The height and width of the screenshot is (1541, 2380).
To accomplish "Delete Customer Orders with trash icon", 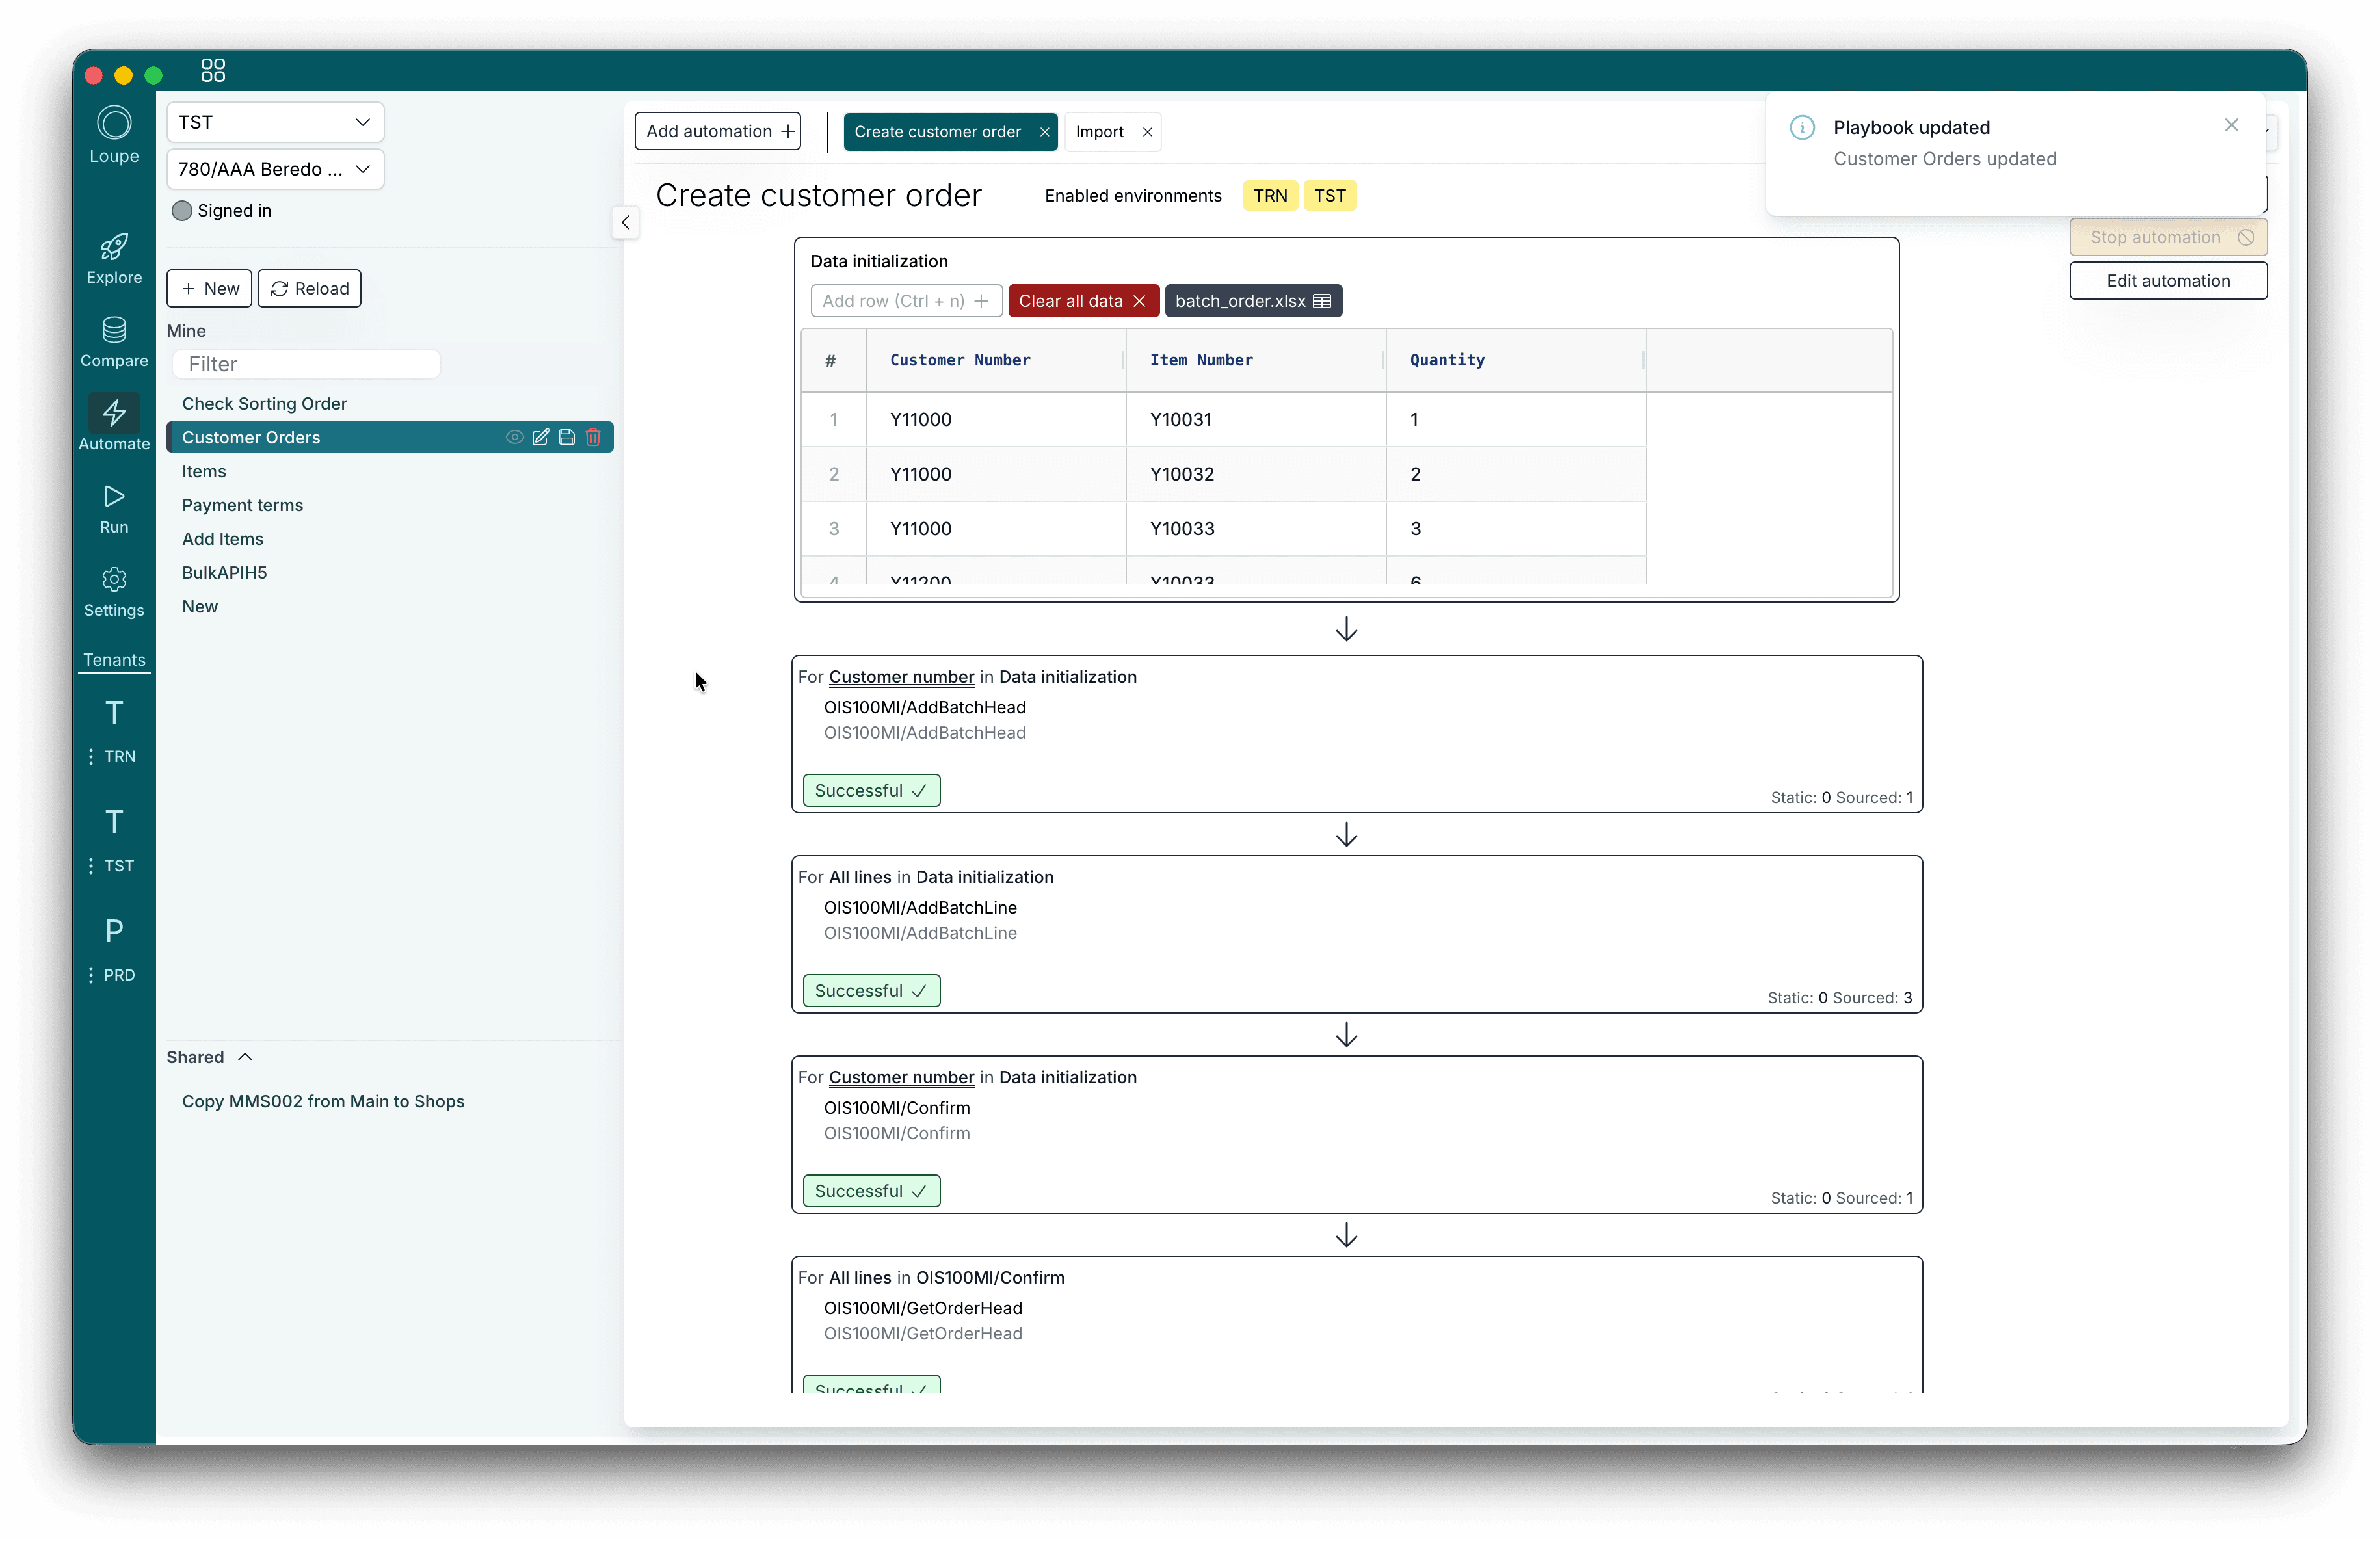I will click(593, 437).
